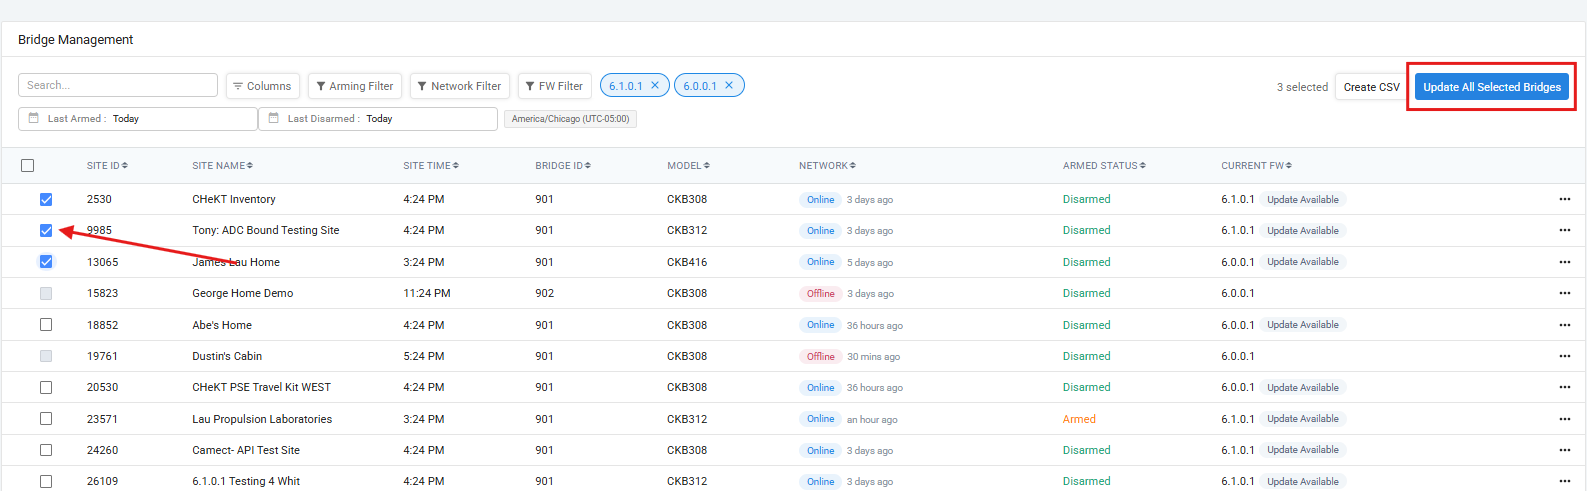
Task: Check the checkbox for Lau Propulsion Laboratories
Action: 46,419
